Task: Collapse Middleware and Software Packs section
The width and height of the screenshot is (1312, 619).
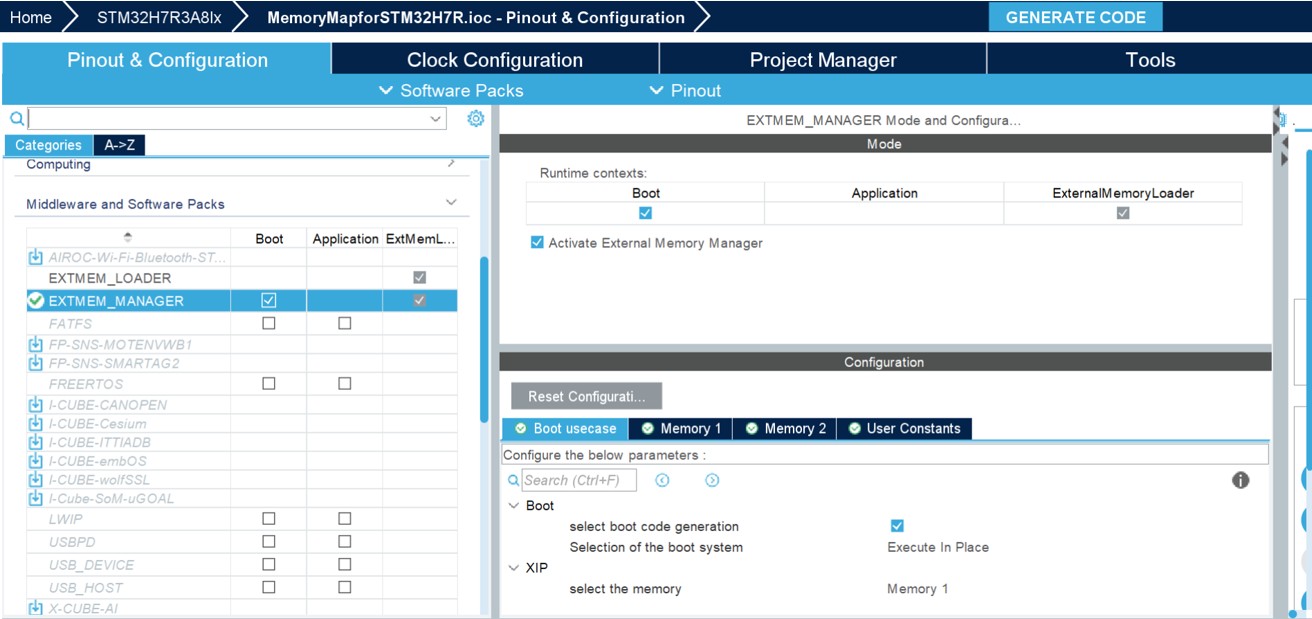Action: click(451, 203)
